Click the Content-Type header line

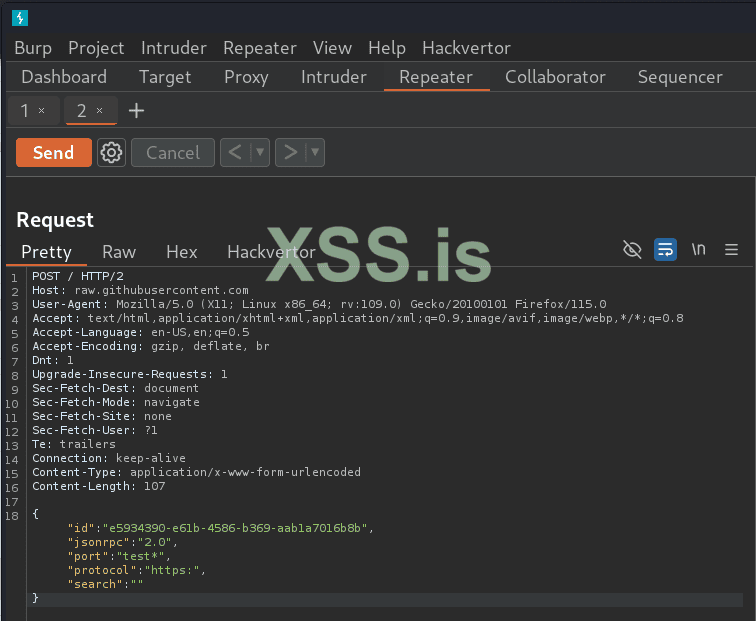(196, 472)
